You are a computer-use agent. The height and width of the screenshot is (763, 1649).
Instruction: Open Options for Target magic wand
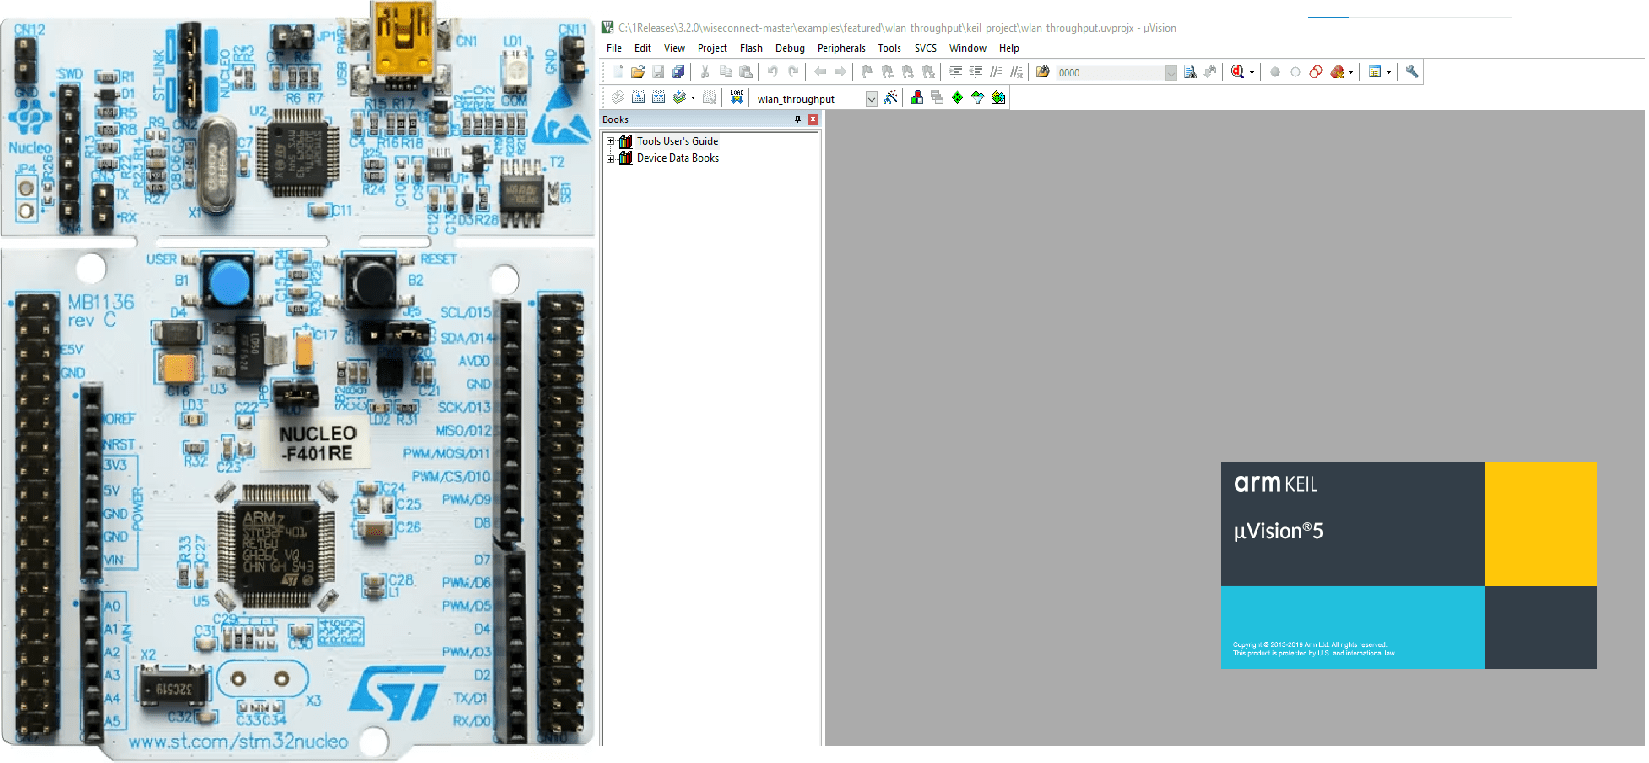[890, 98]
